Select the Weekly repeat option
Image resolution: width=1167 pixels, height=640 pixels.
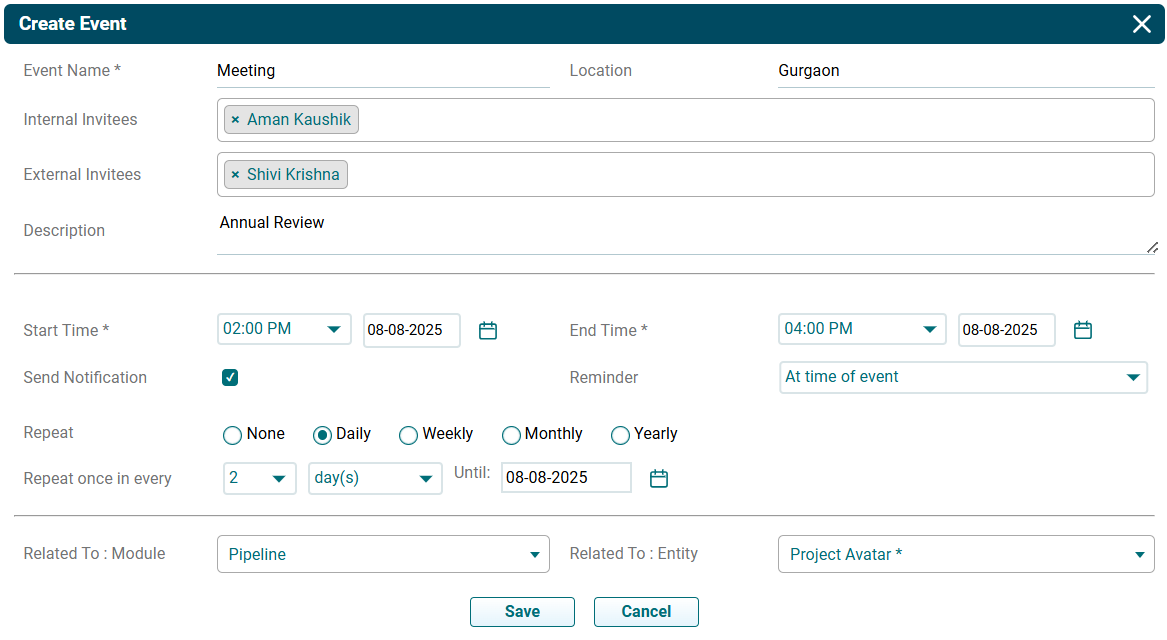(x=408, y=435)
